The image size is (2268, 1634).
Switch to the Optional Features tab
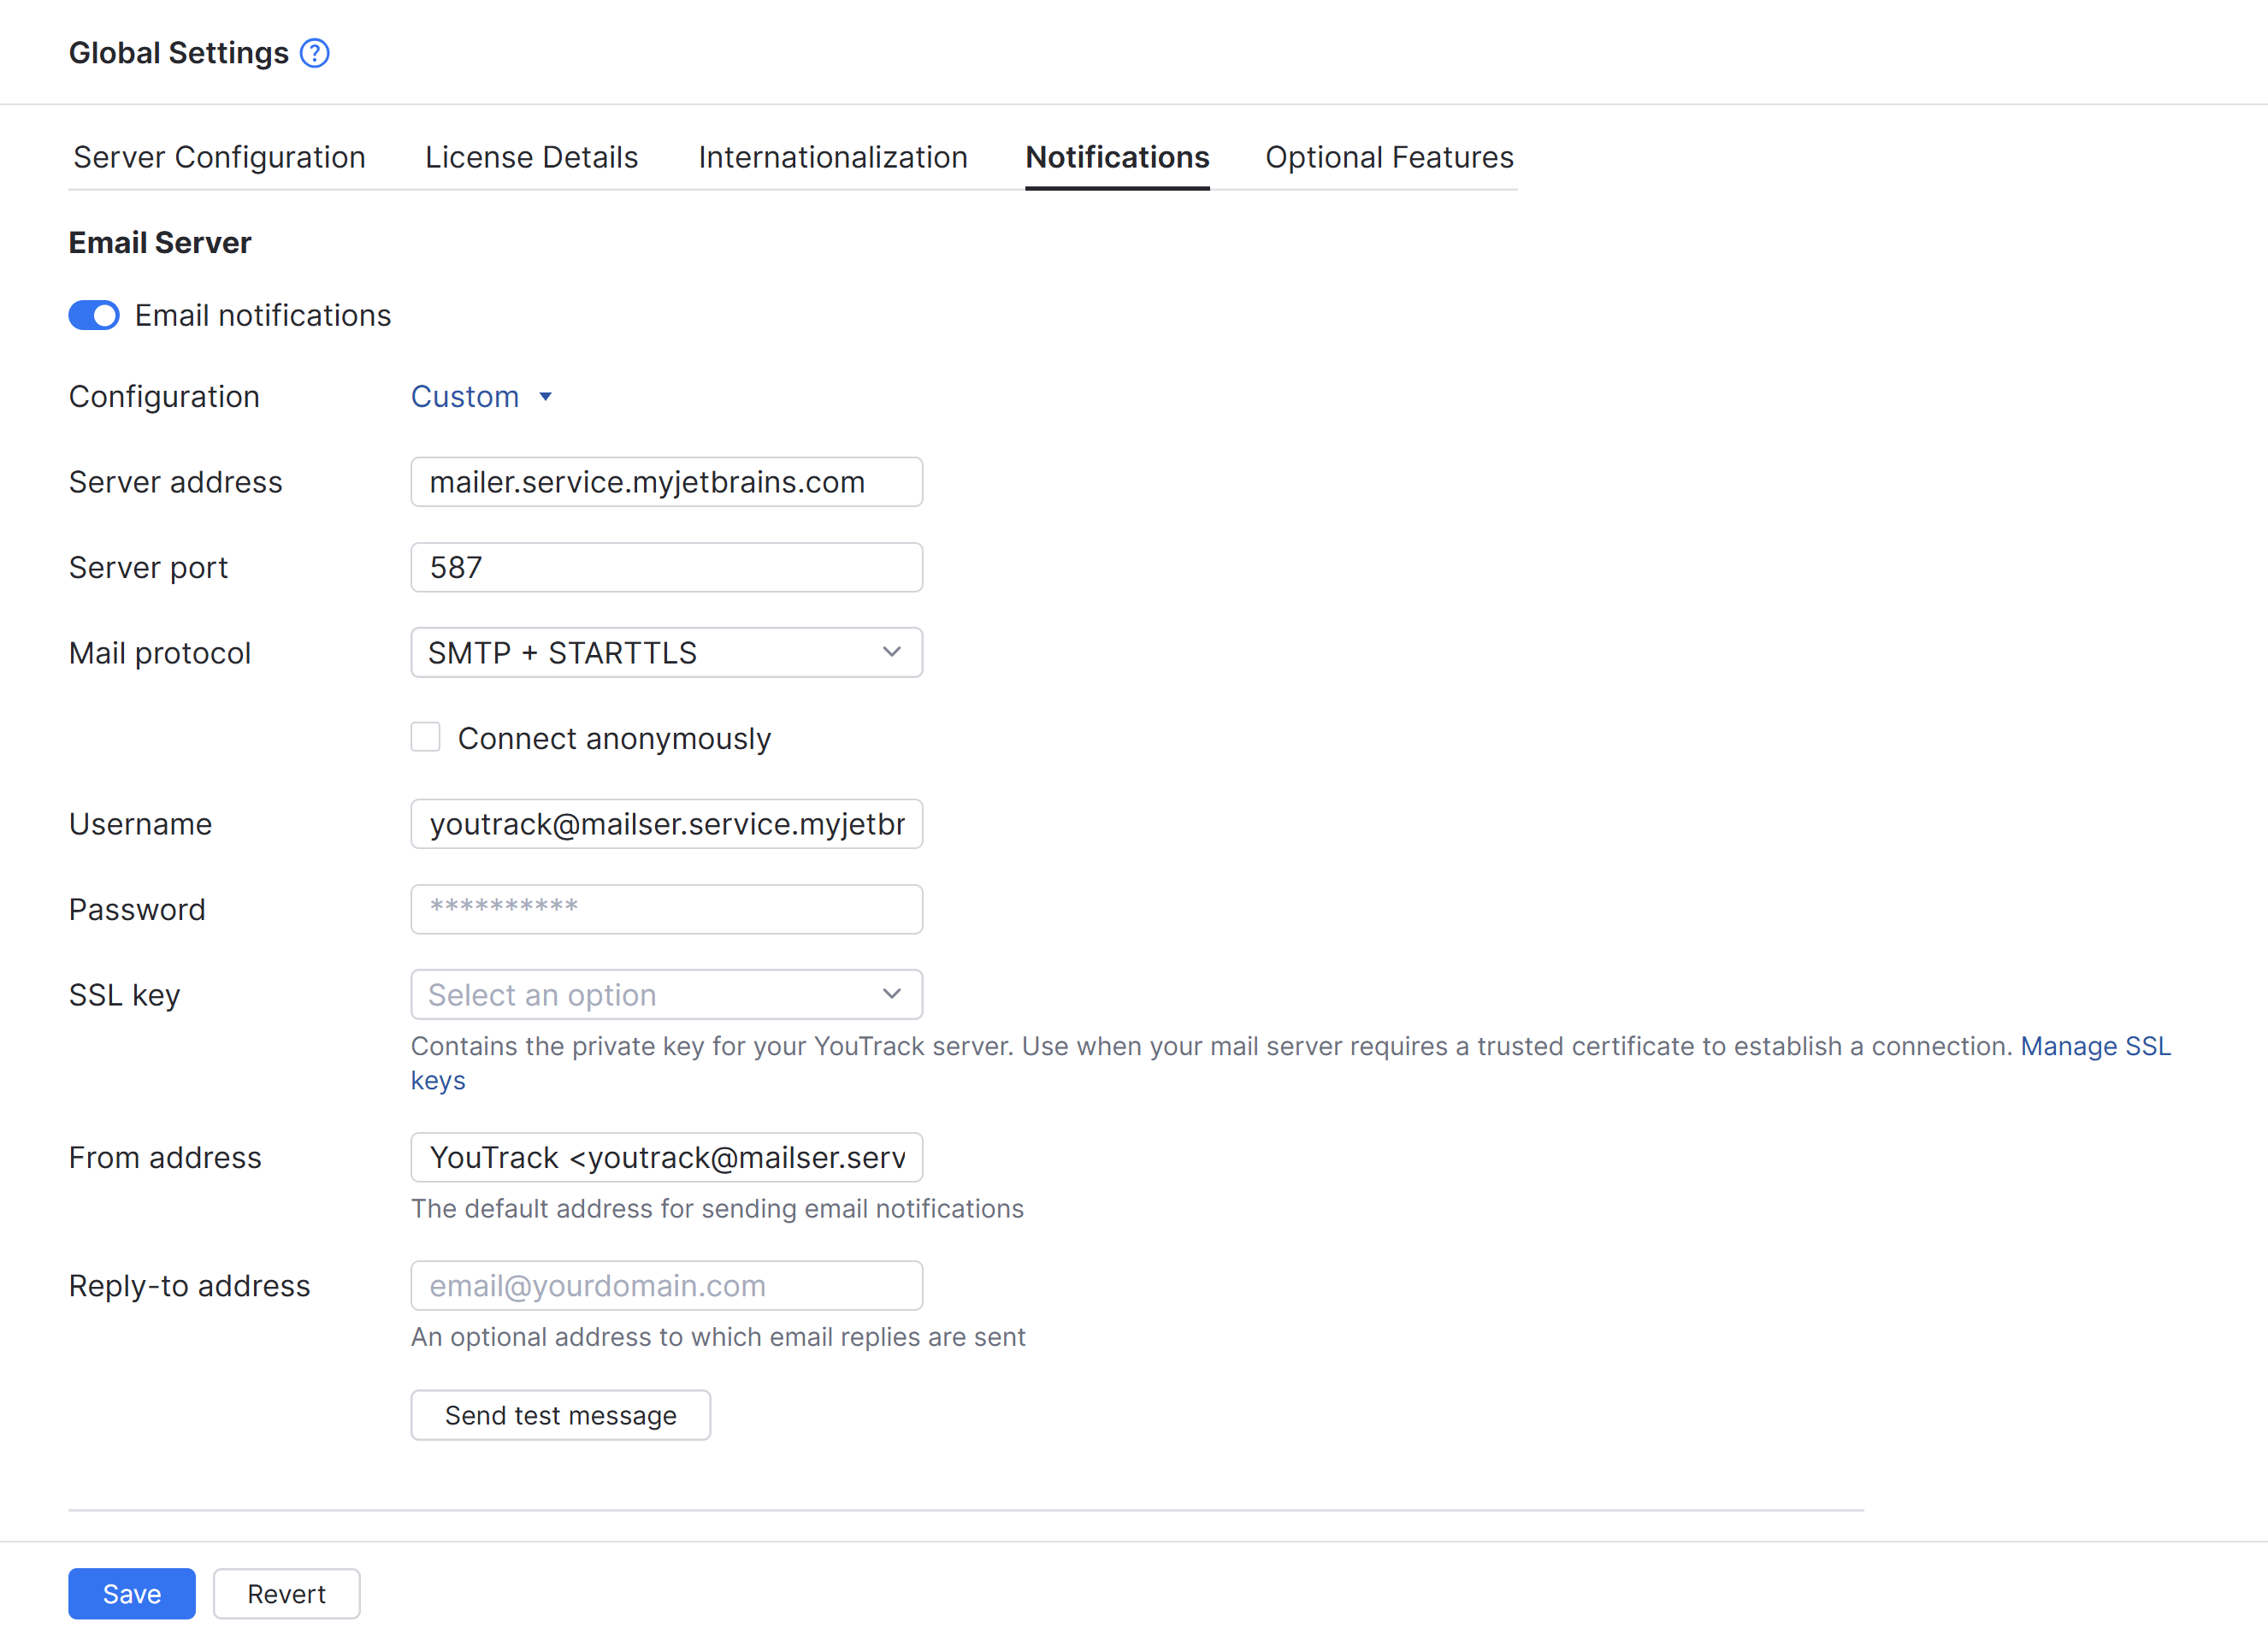pyautogui.click(x=1389, y=157)
